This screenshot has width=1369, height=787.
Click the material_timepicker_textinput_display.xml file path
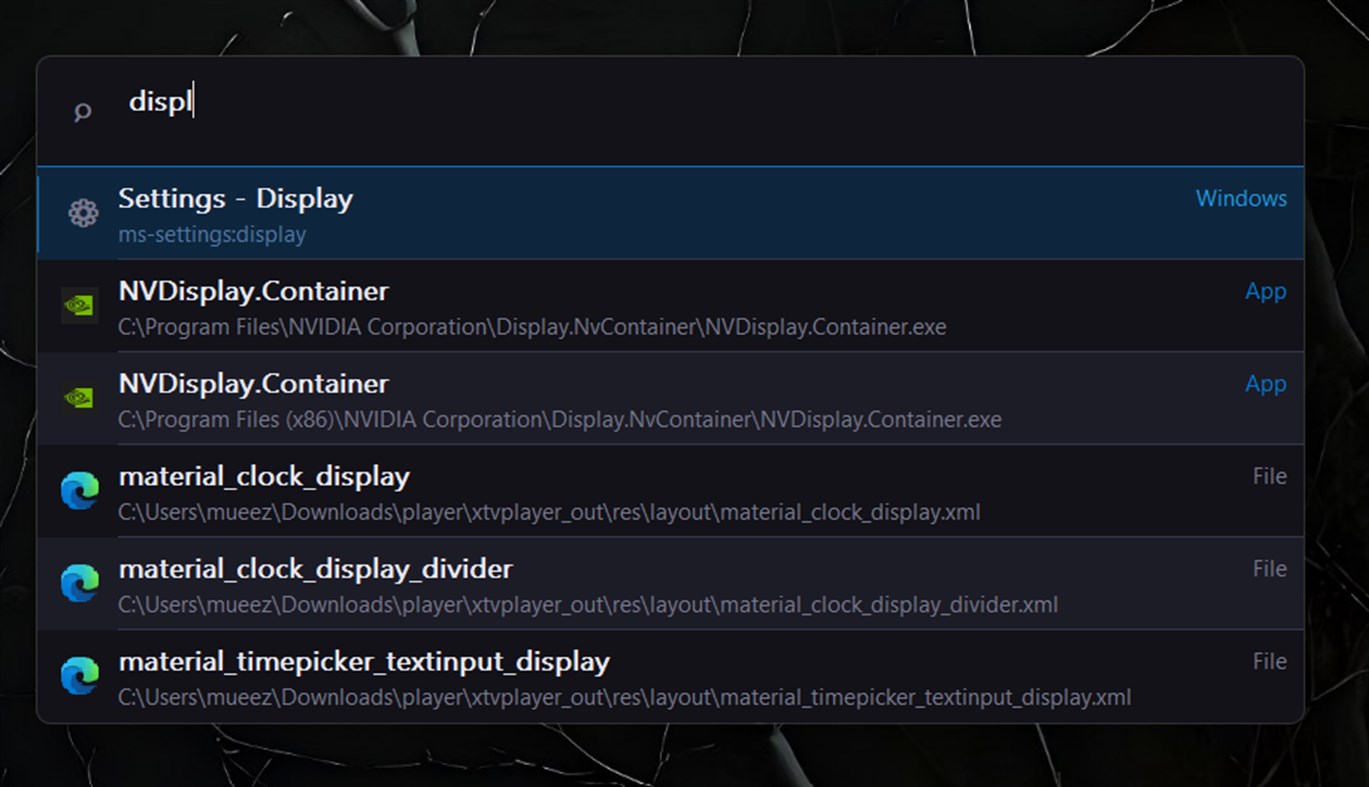pos(625,698)
